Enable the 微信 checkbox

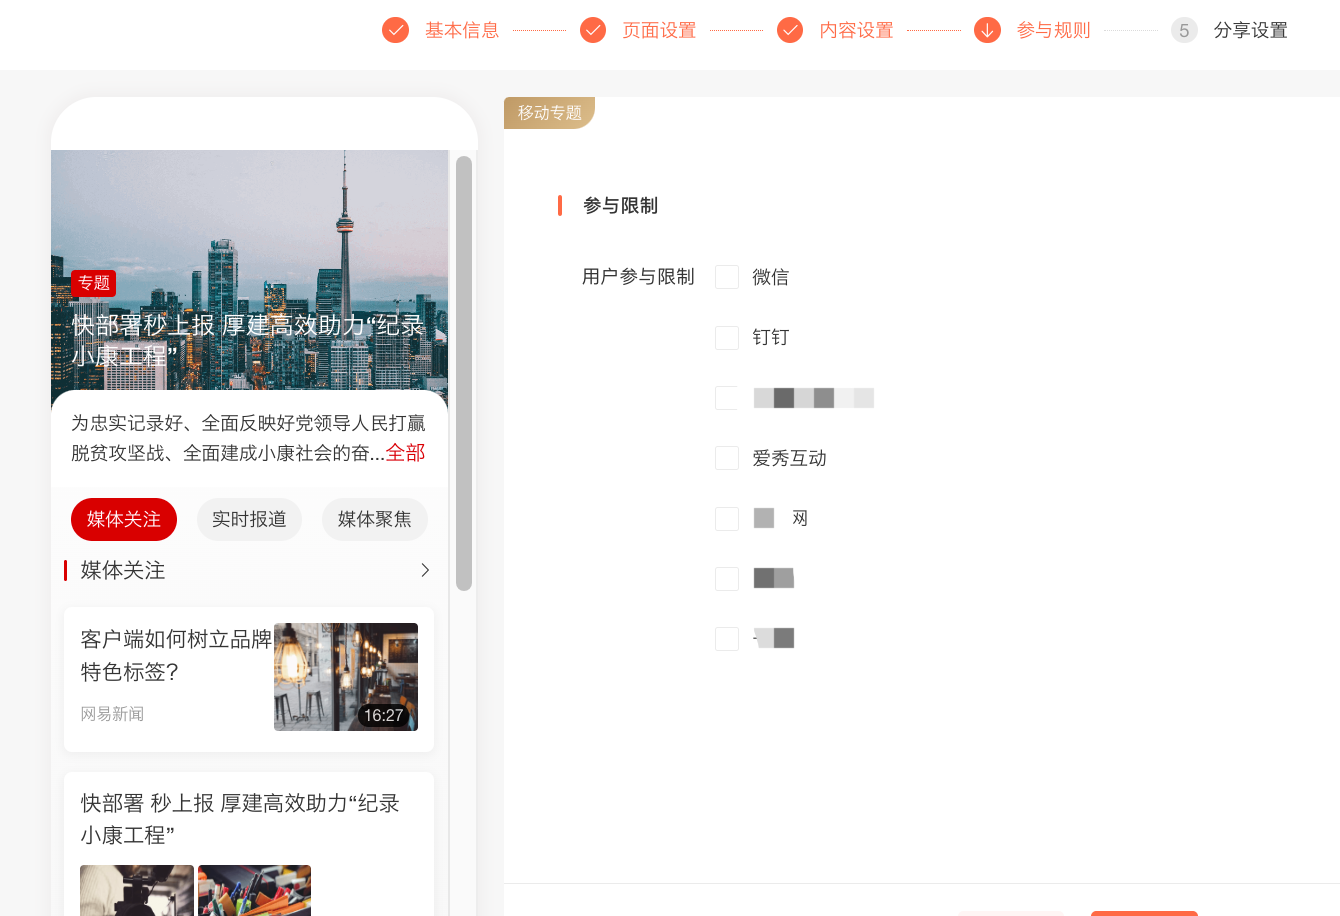coord(727,277)
